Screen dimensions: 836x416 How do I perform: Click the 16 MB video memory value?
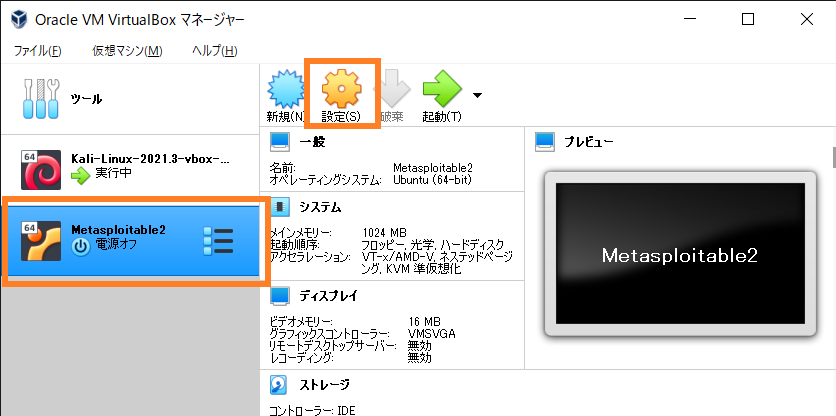pyautogui.click(x=424, y=322)
